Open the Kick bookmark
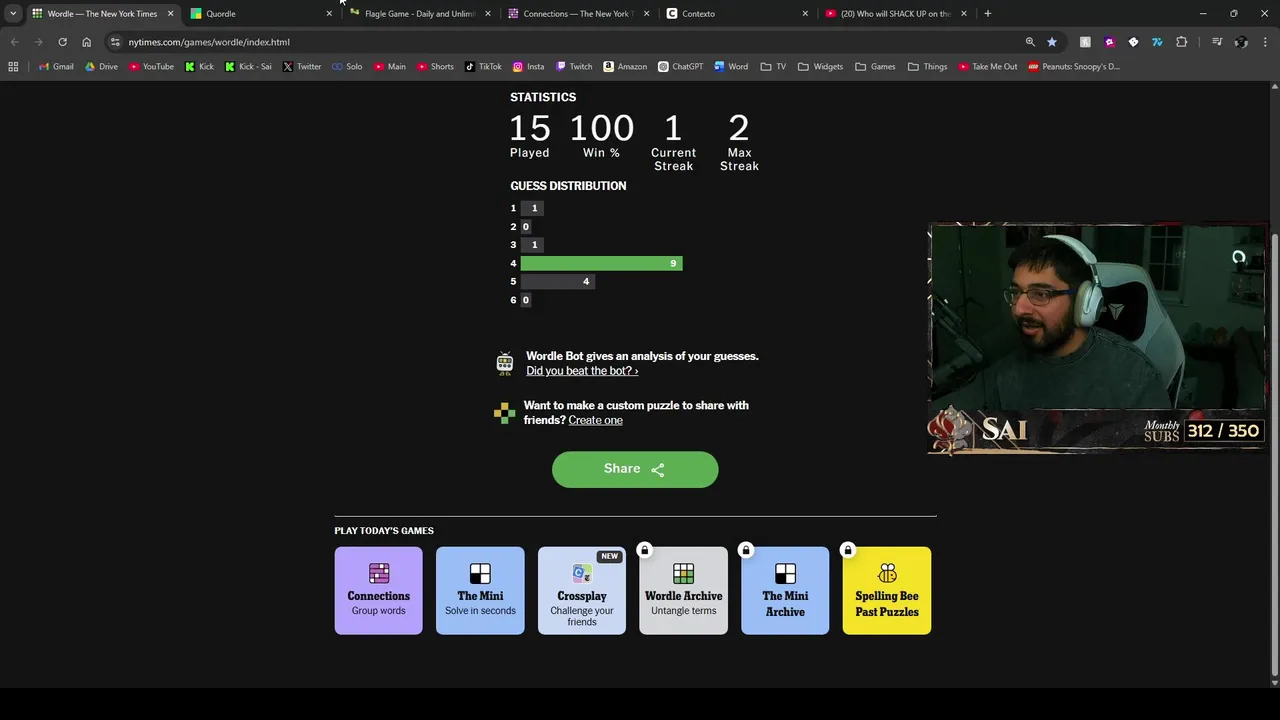 click(x=199, y=66)
